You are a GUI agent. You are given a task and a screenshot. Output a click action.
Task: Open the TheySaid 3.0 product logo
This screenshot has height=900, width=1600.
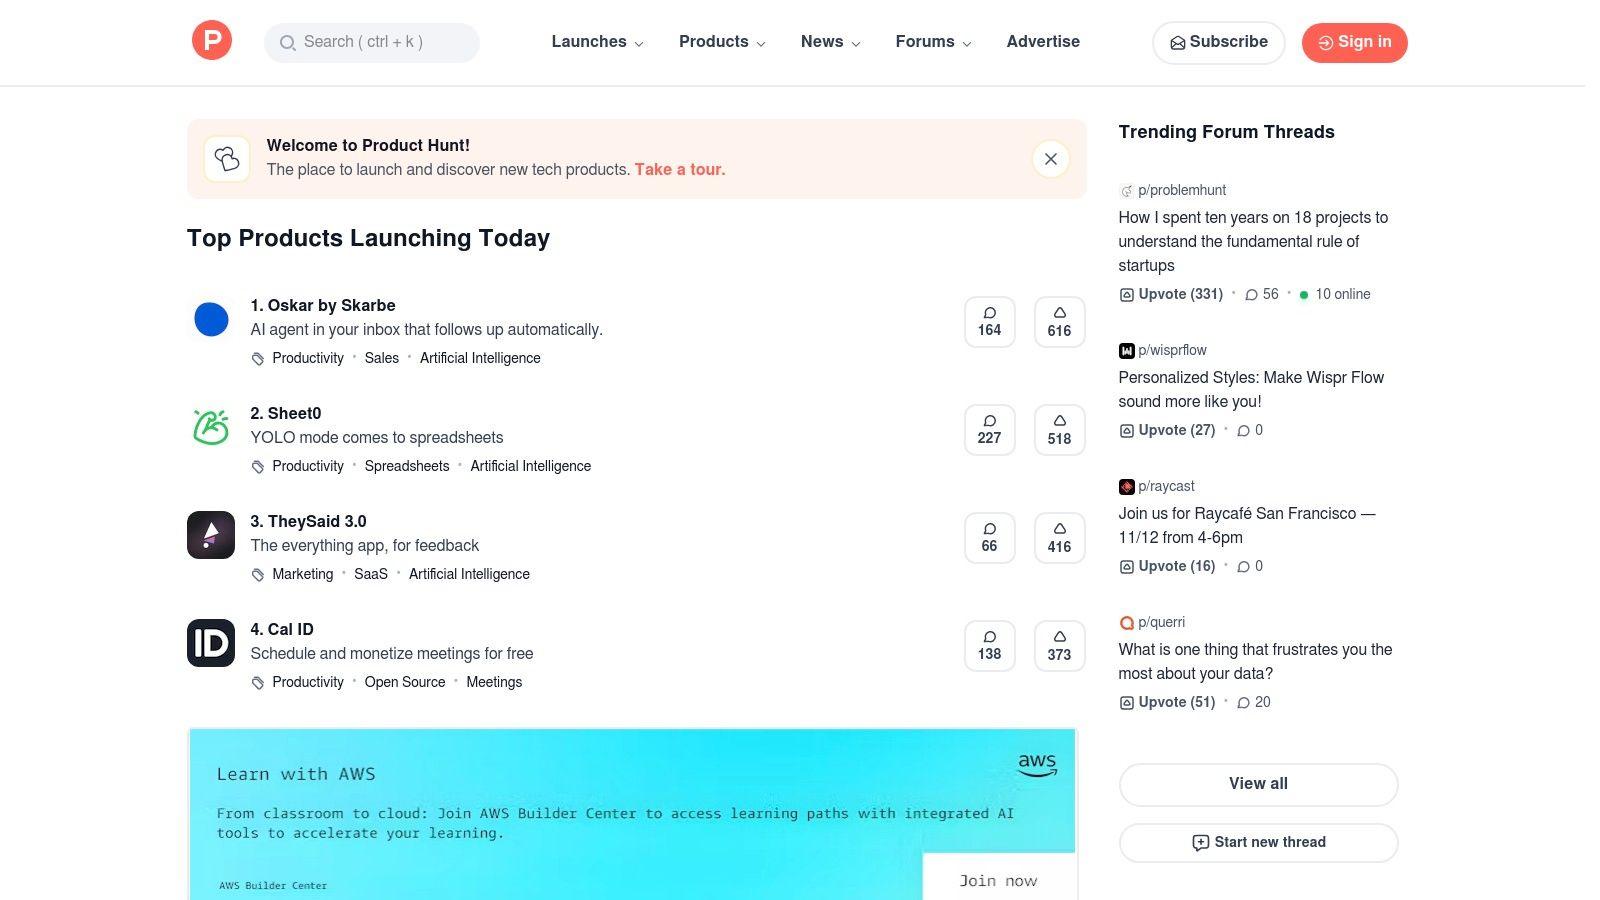pos(211,535)
